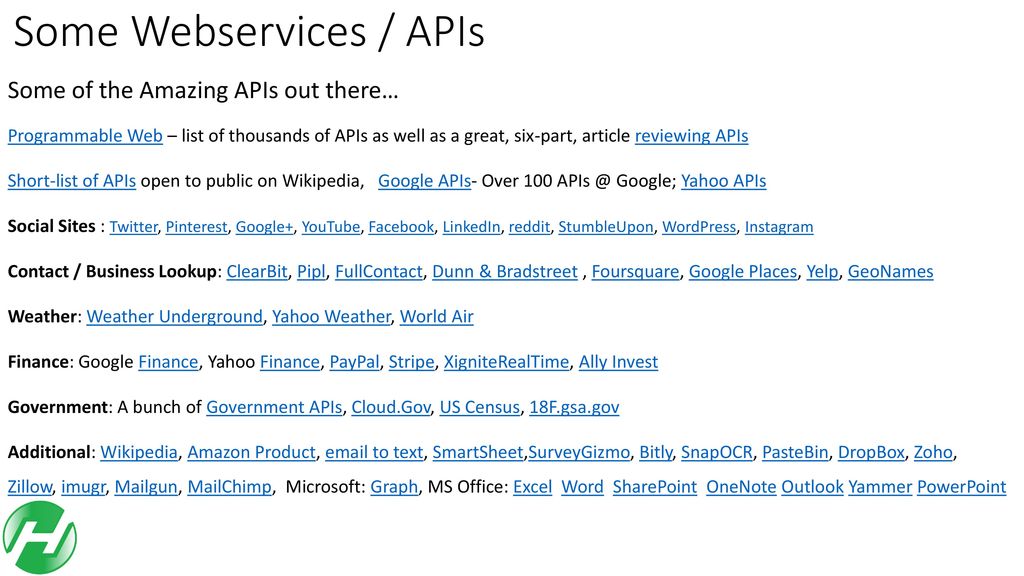The height and width of the screenshot is (576, 1024).
Task: Open the Zillow link
Action: [30, 487]
